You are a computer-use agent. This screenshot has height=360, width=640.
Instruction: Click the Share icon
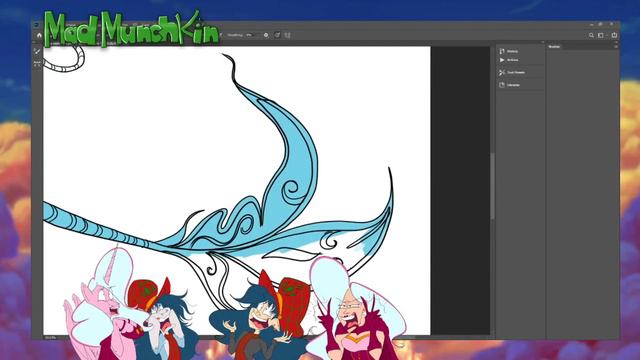pos(614,35)
